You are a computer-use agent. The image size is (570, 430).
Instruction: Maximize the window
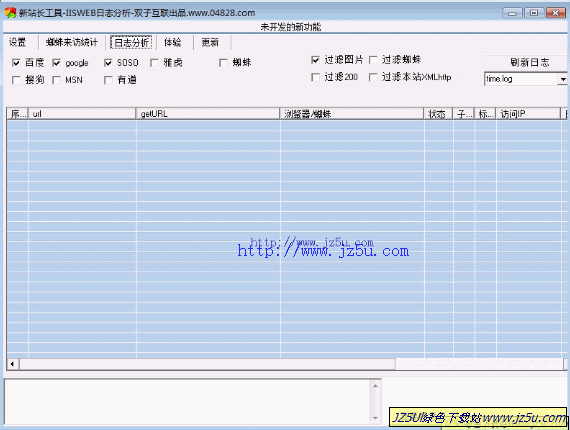tap(534, 13)
